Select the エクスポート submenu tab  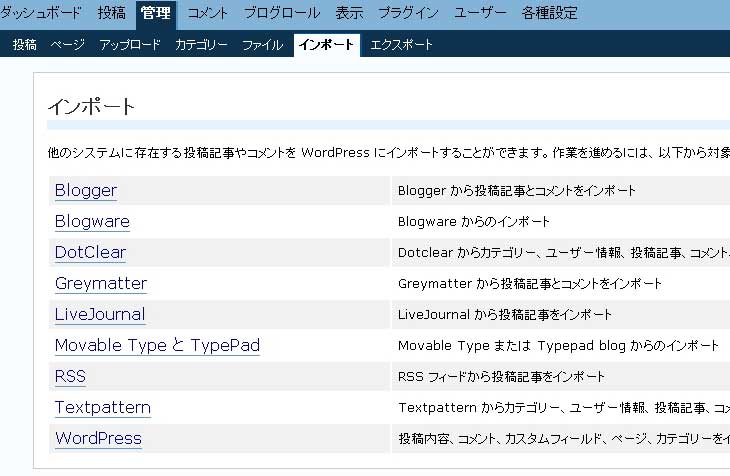coord(401,45)
